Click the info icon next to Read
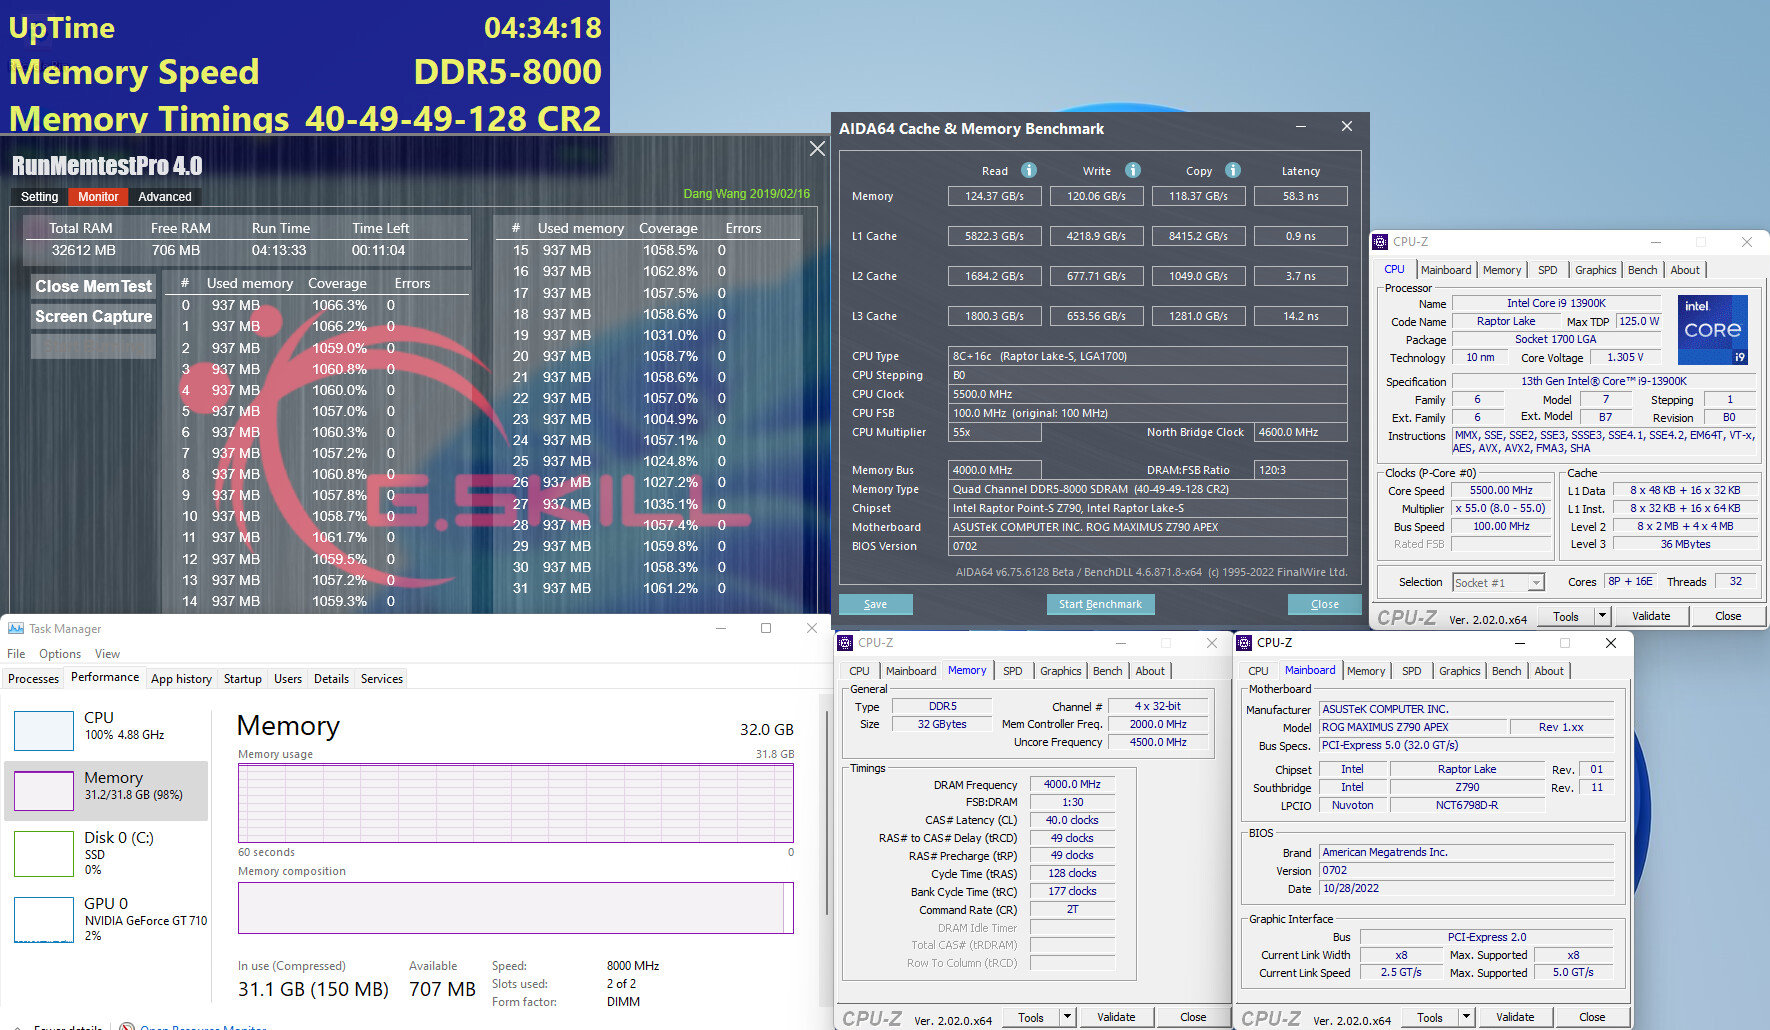 [x=1028, y=170]
